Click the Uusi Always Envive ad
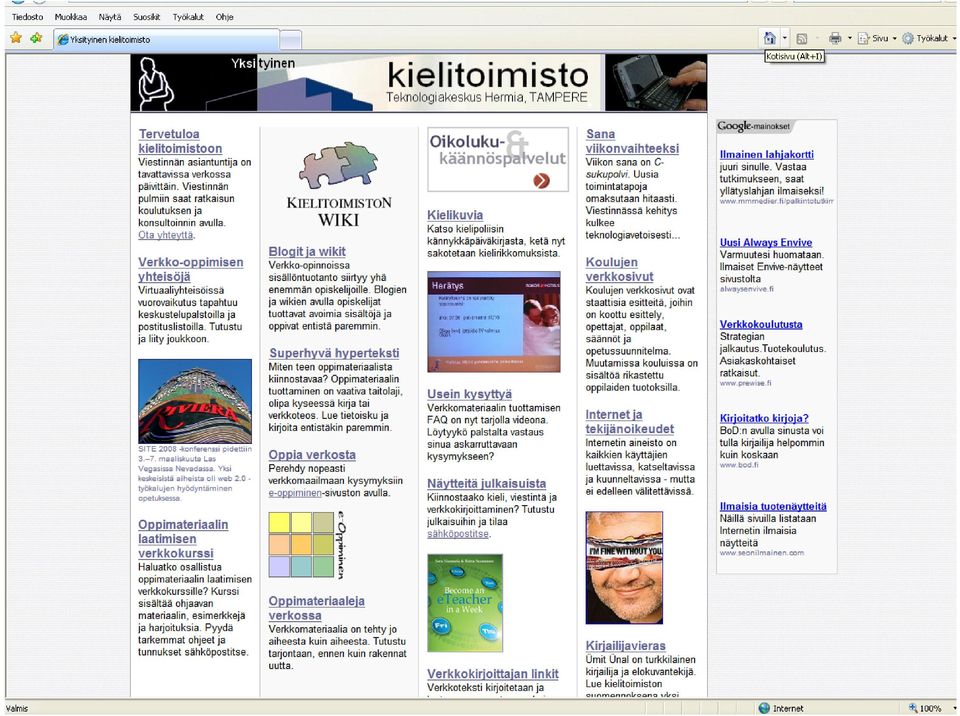960x716 pixels. tap(766, 242)
